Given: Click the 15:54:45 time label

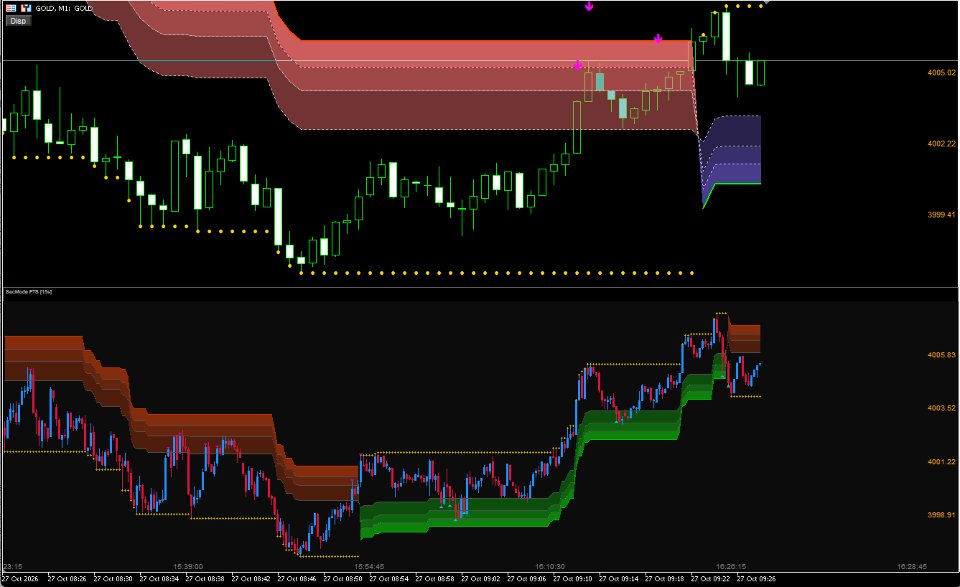Looking at the screenshot, I should (x=369, y=567).
